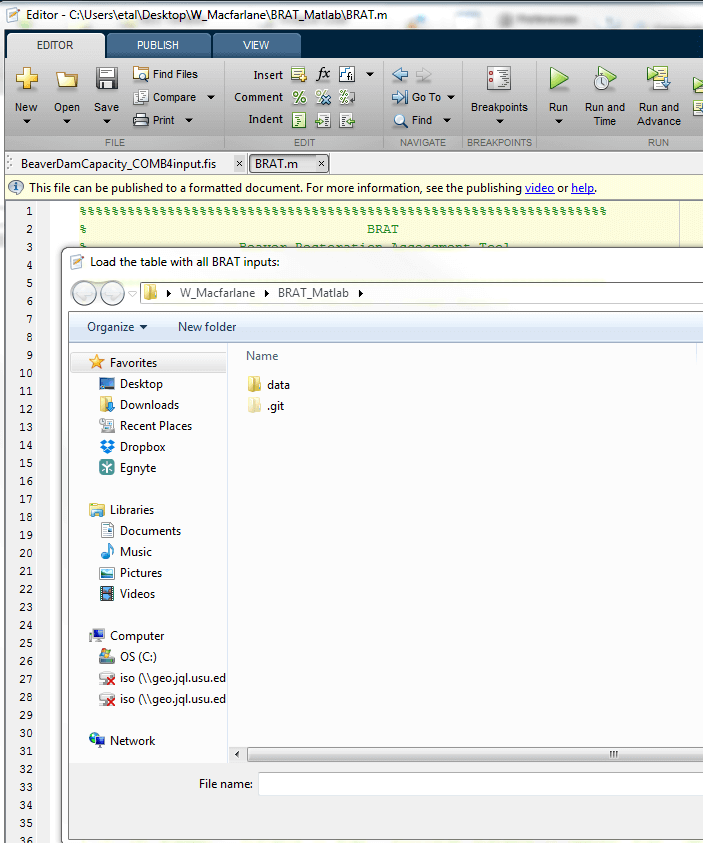Click the fixed-point data insert icon
703x843 pixels.
pyautogui.click(x=347, y=74)
